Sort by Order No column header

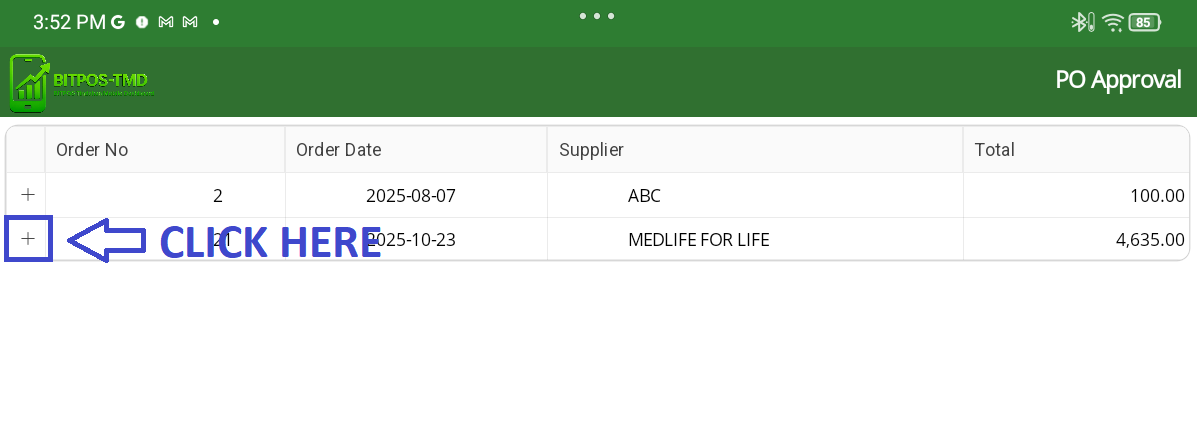[x=92, y=150]
